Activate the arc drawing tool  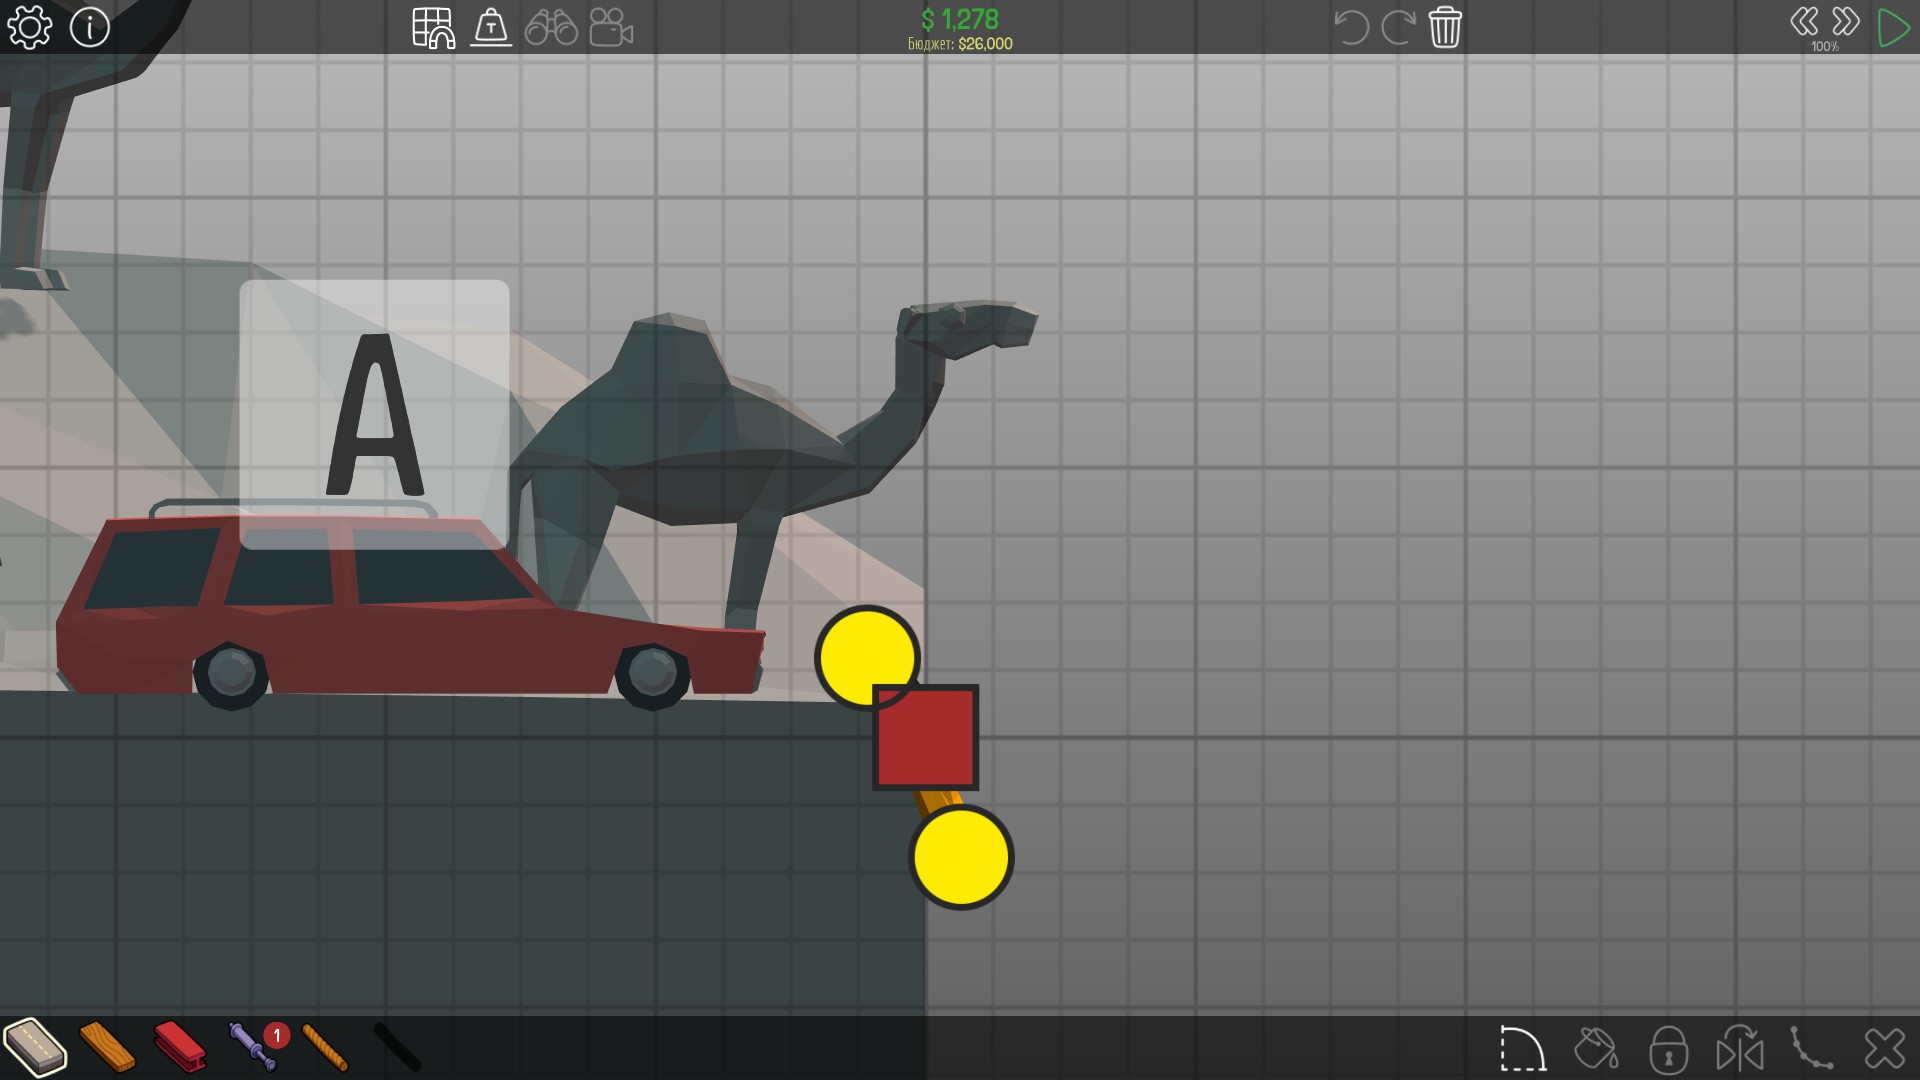(x=1522, y=1049)
